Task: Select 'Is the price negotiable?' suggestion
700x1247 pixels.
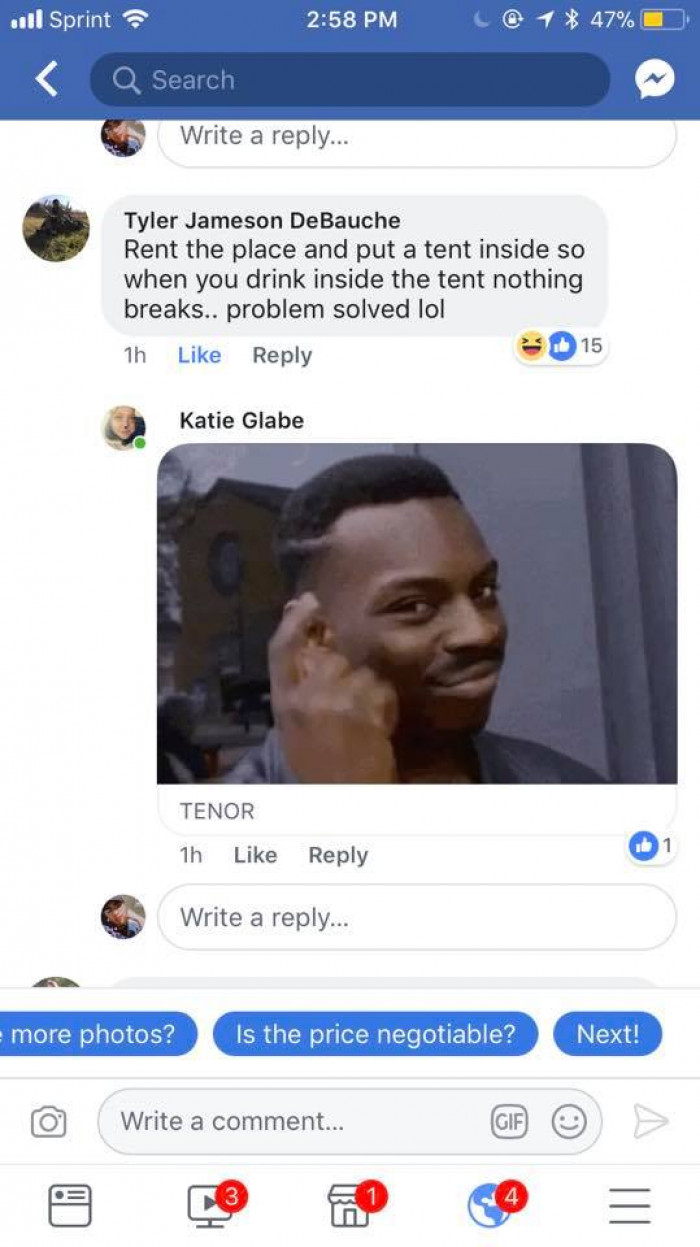Action: 375,1034
